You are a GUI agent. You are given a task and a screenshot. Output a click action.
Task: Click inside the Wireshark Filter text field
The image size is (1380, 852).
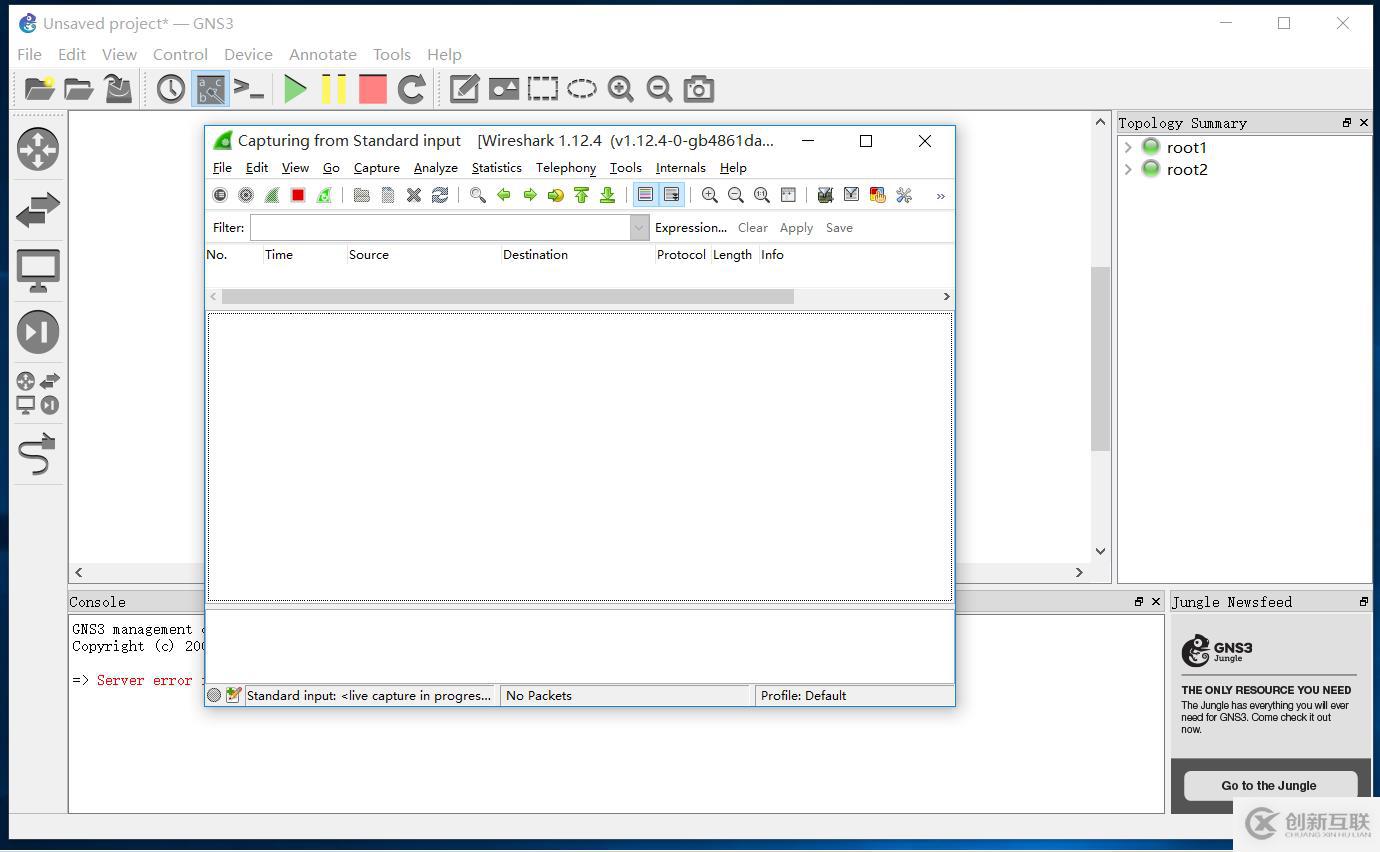click(440, 228)
